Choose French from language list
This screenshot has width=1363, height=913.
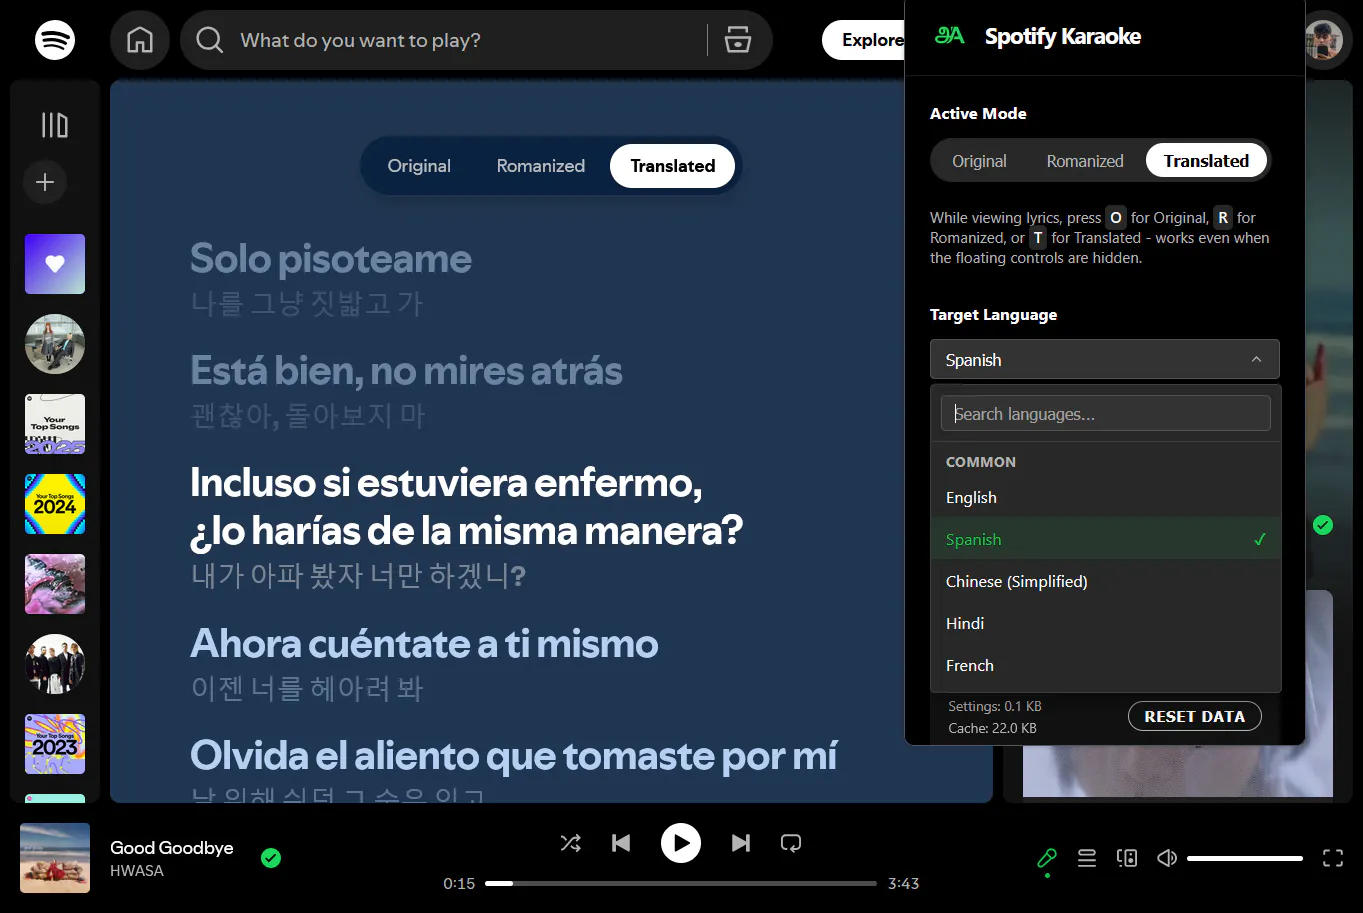(x=1106, y=665)
